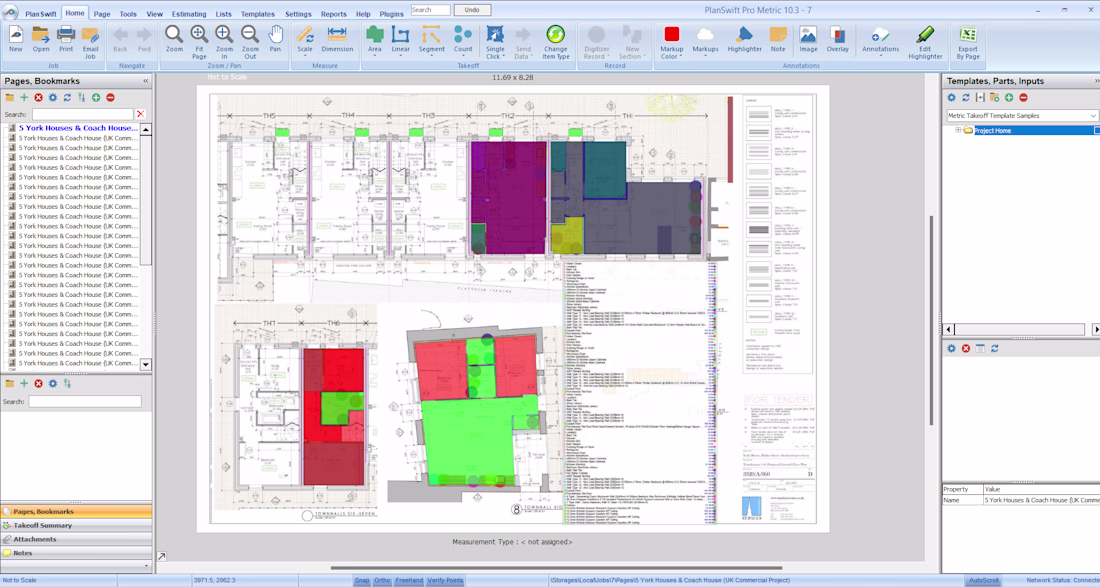Open the Tools ribbon tab
Viewport: 1100px width, 587px height.
pos(128,14)
